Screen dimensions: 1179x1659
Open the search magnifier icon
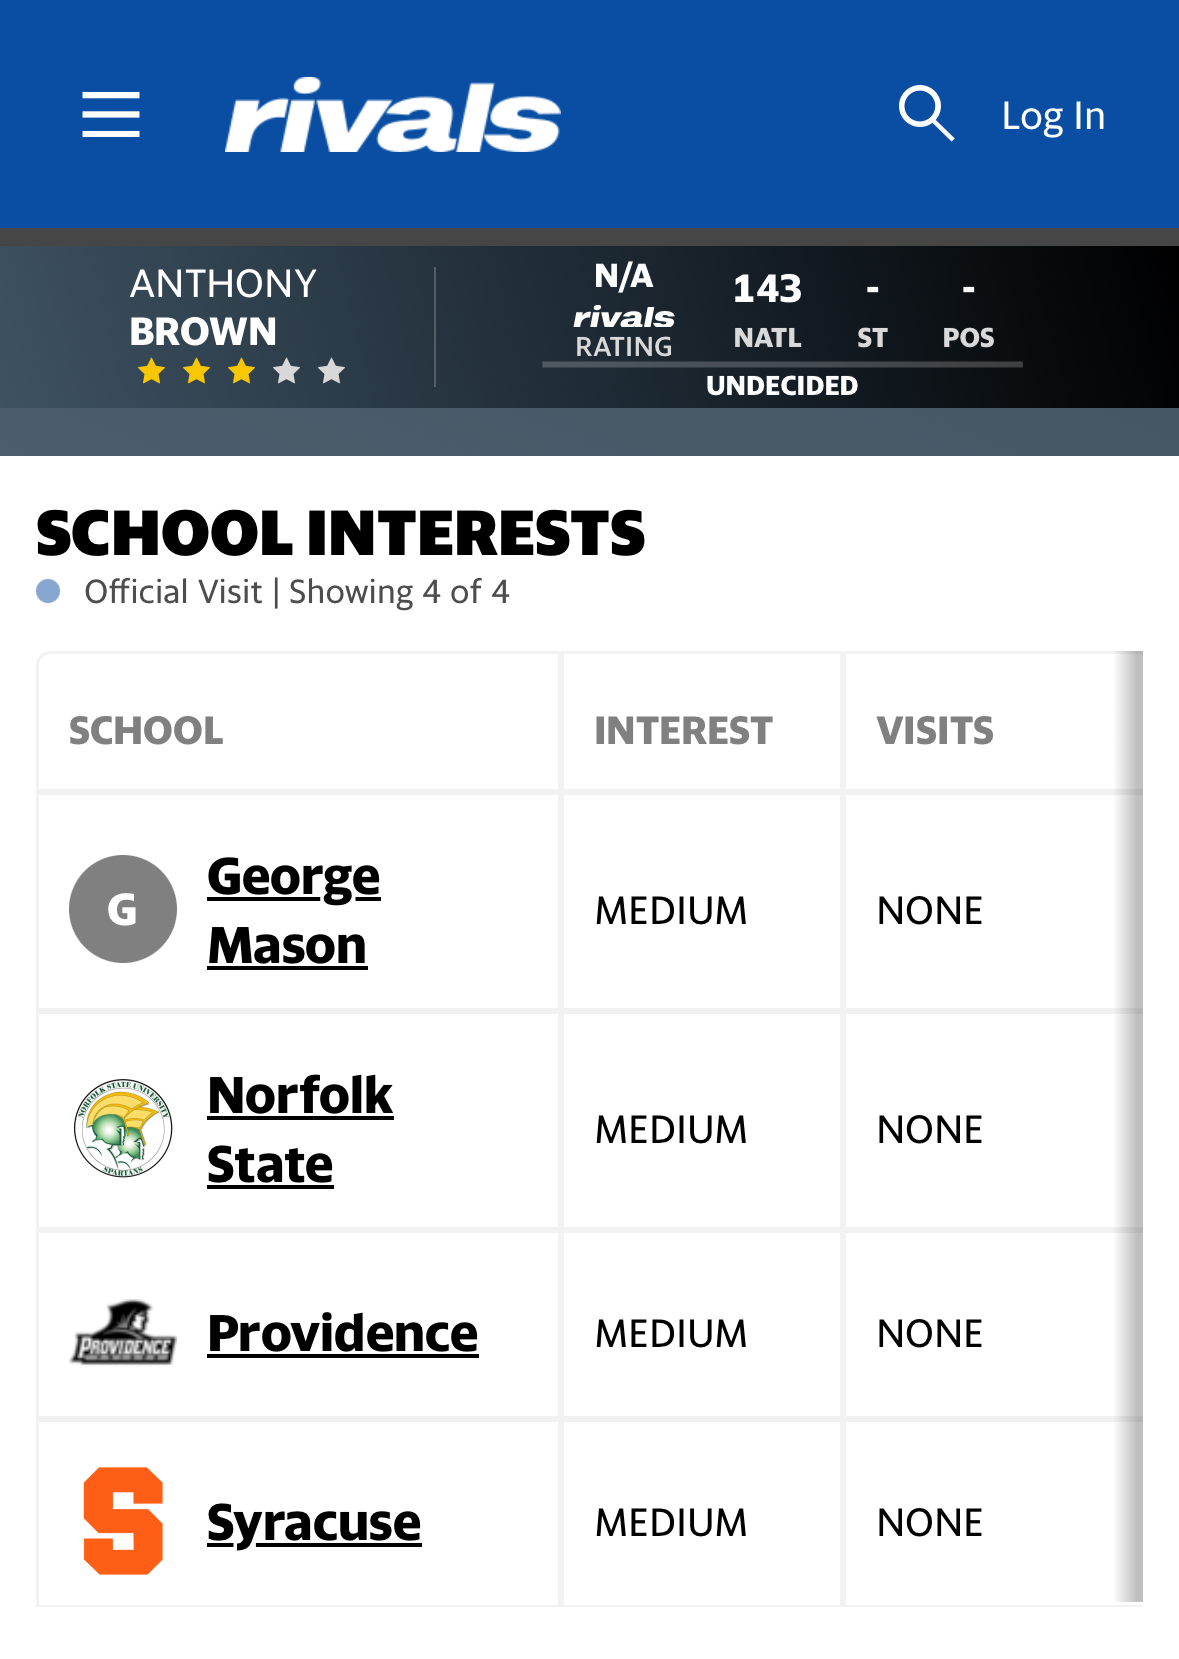click(x=926, y=113)
